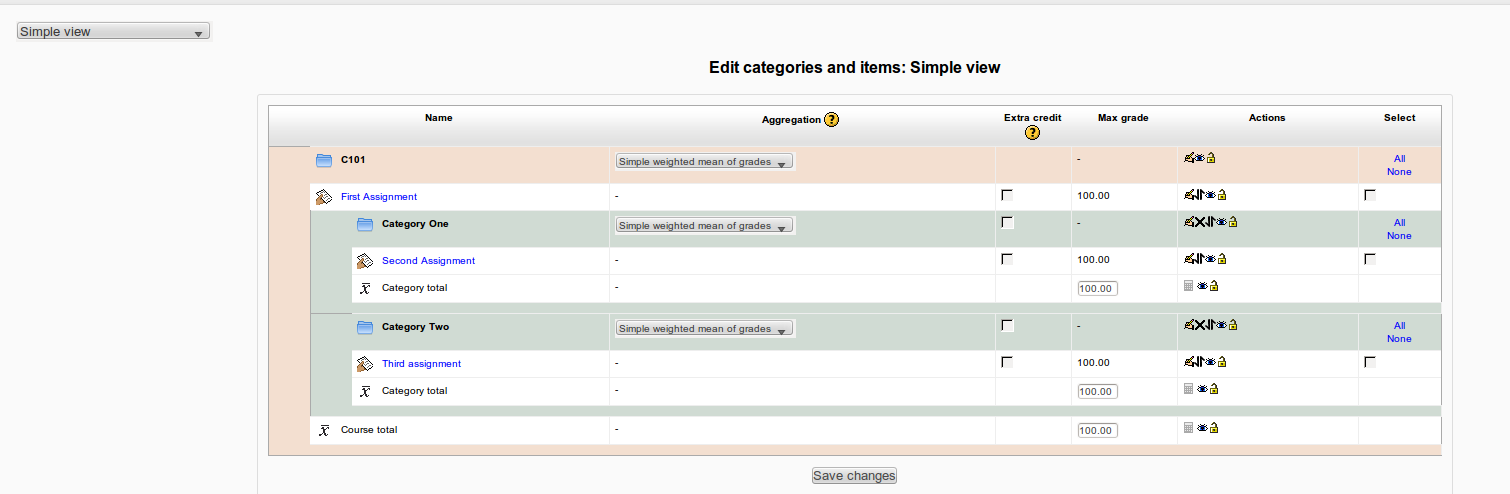Viewport: 1510px width, 494px height.
Task: Click the edit icon for Category Two
Action: coord(1188,325)
